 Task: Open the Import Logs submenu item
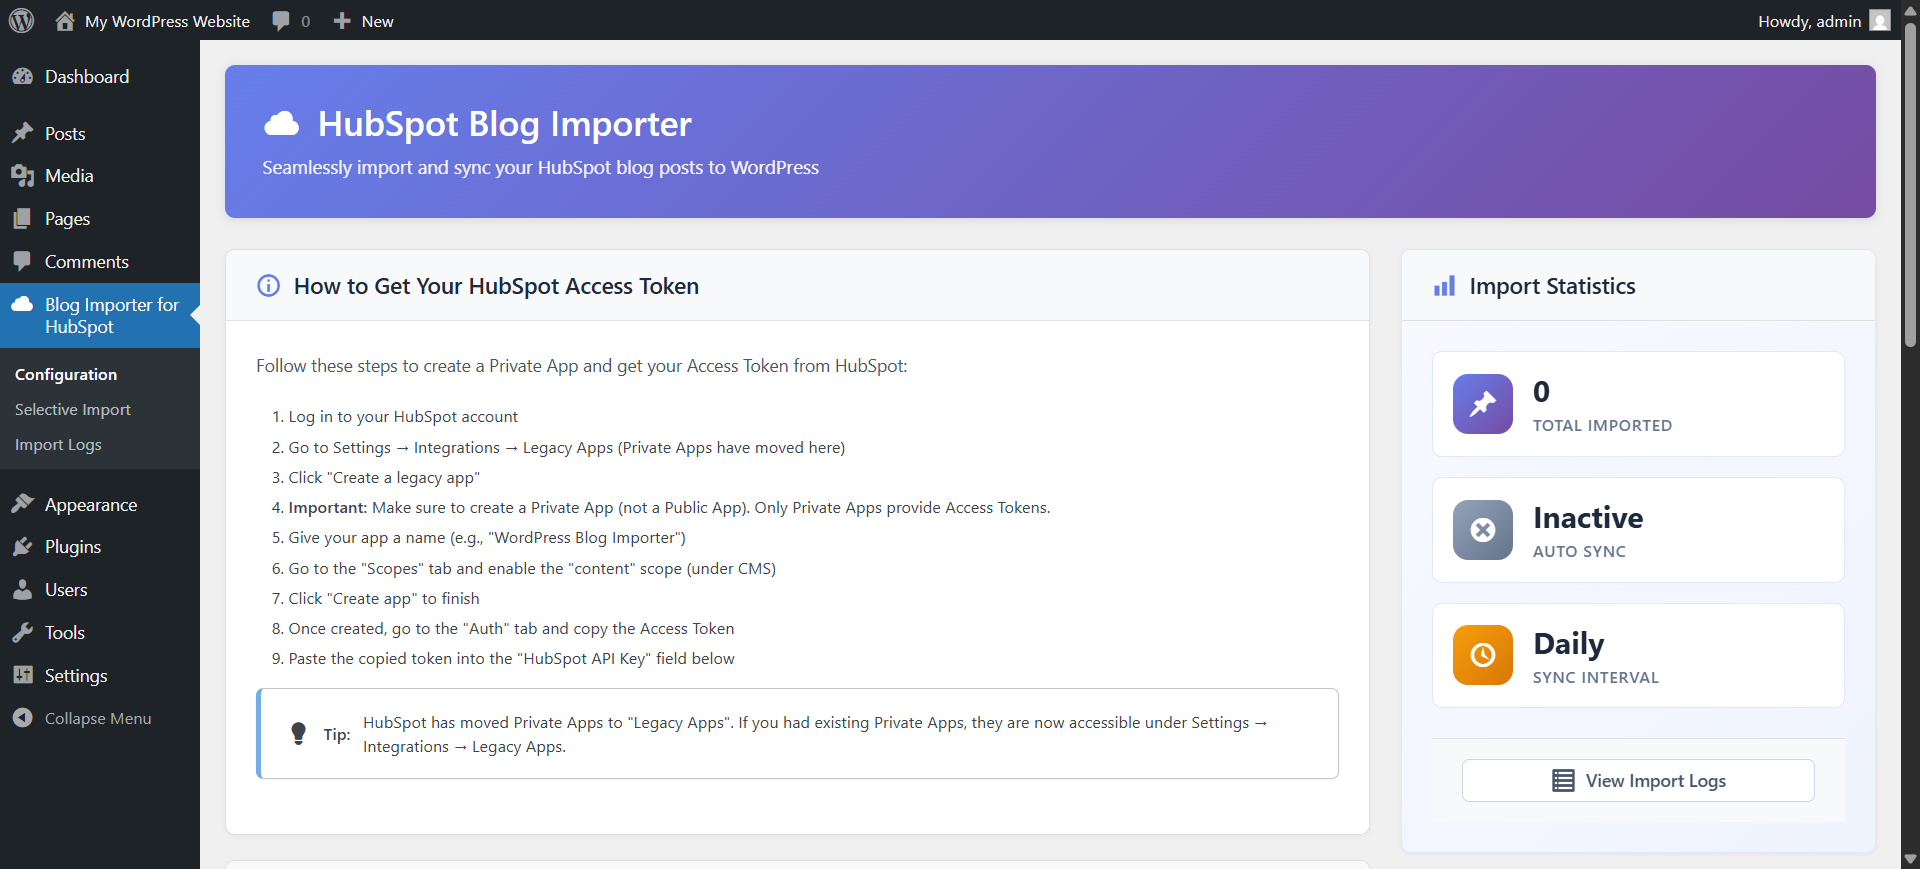coord(58,445)
